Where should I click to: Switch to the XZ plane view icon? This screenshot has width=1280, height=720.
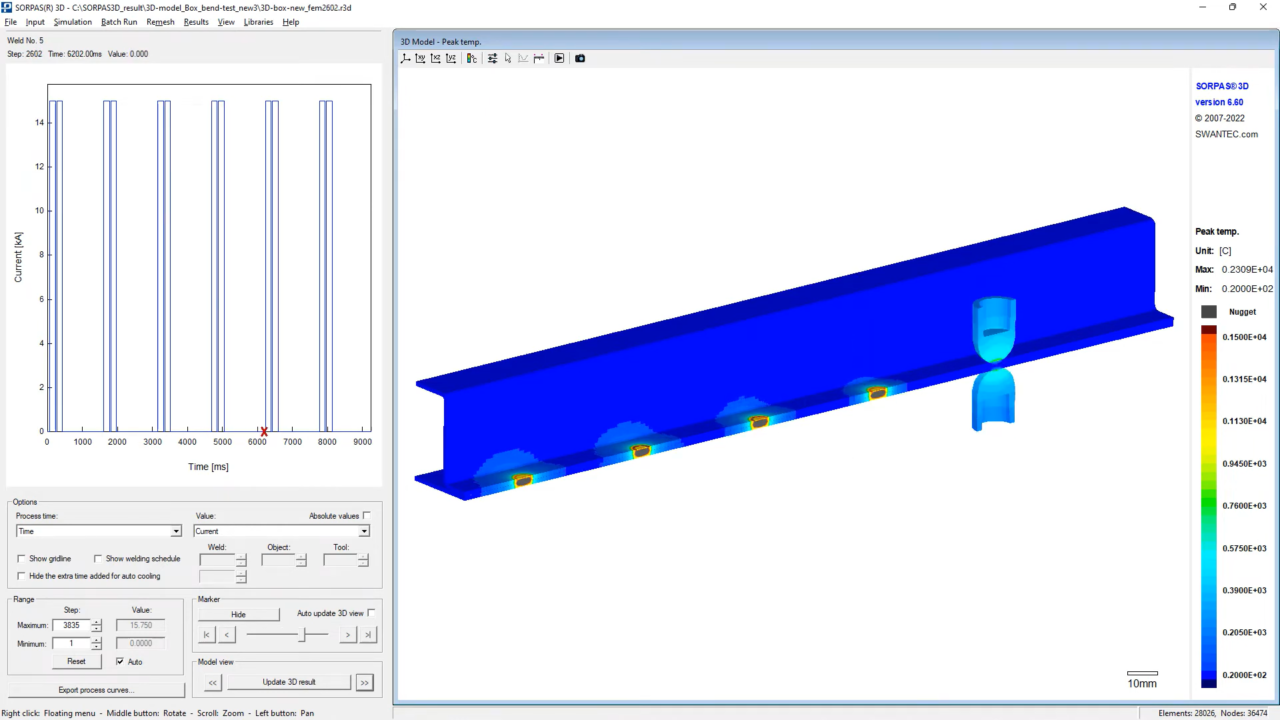pos(436,58)
